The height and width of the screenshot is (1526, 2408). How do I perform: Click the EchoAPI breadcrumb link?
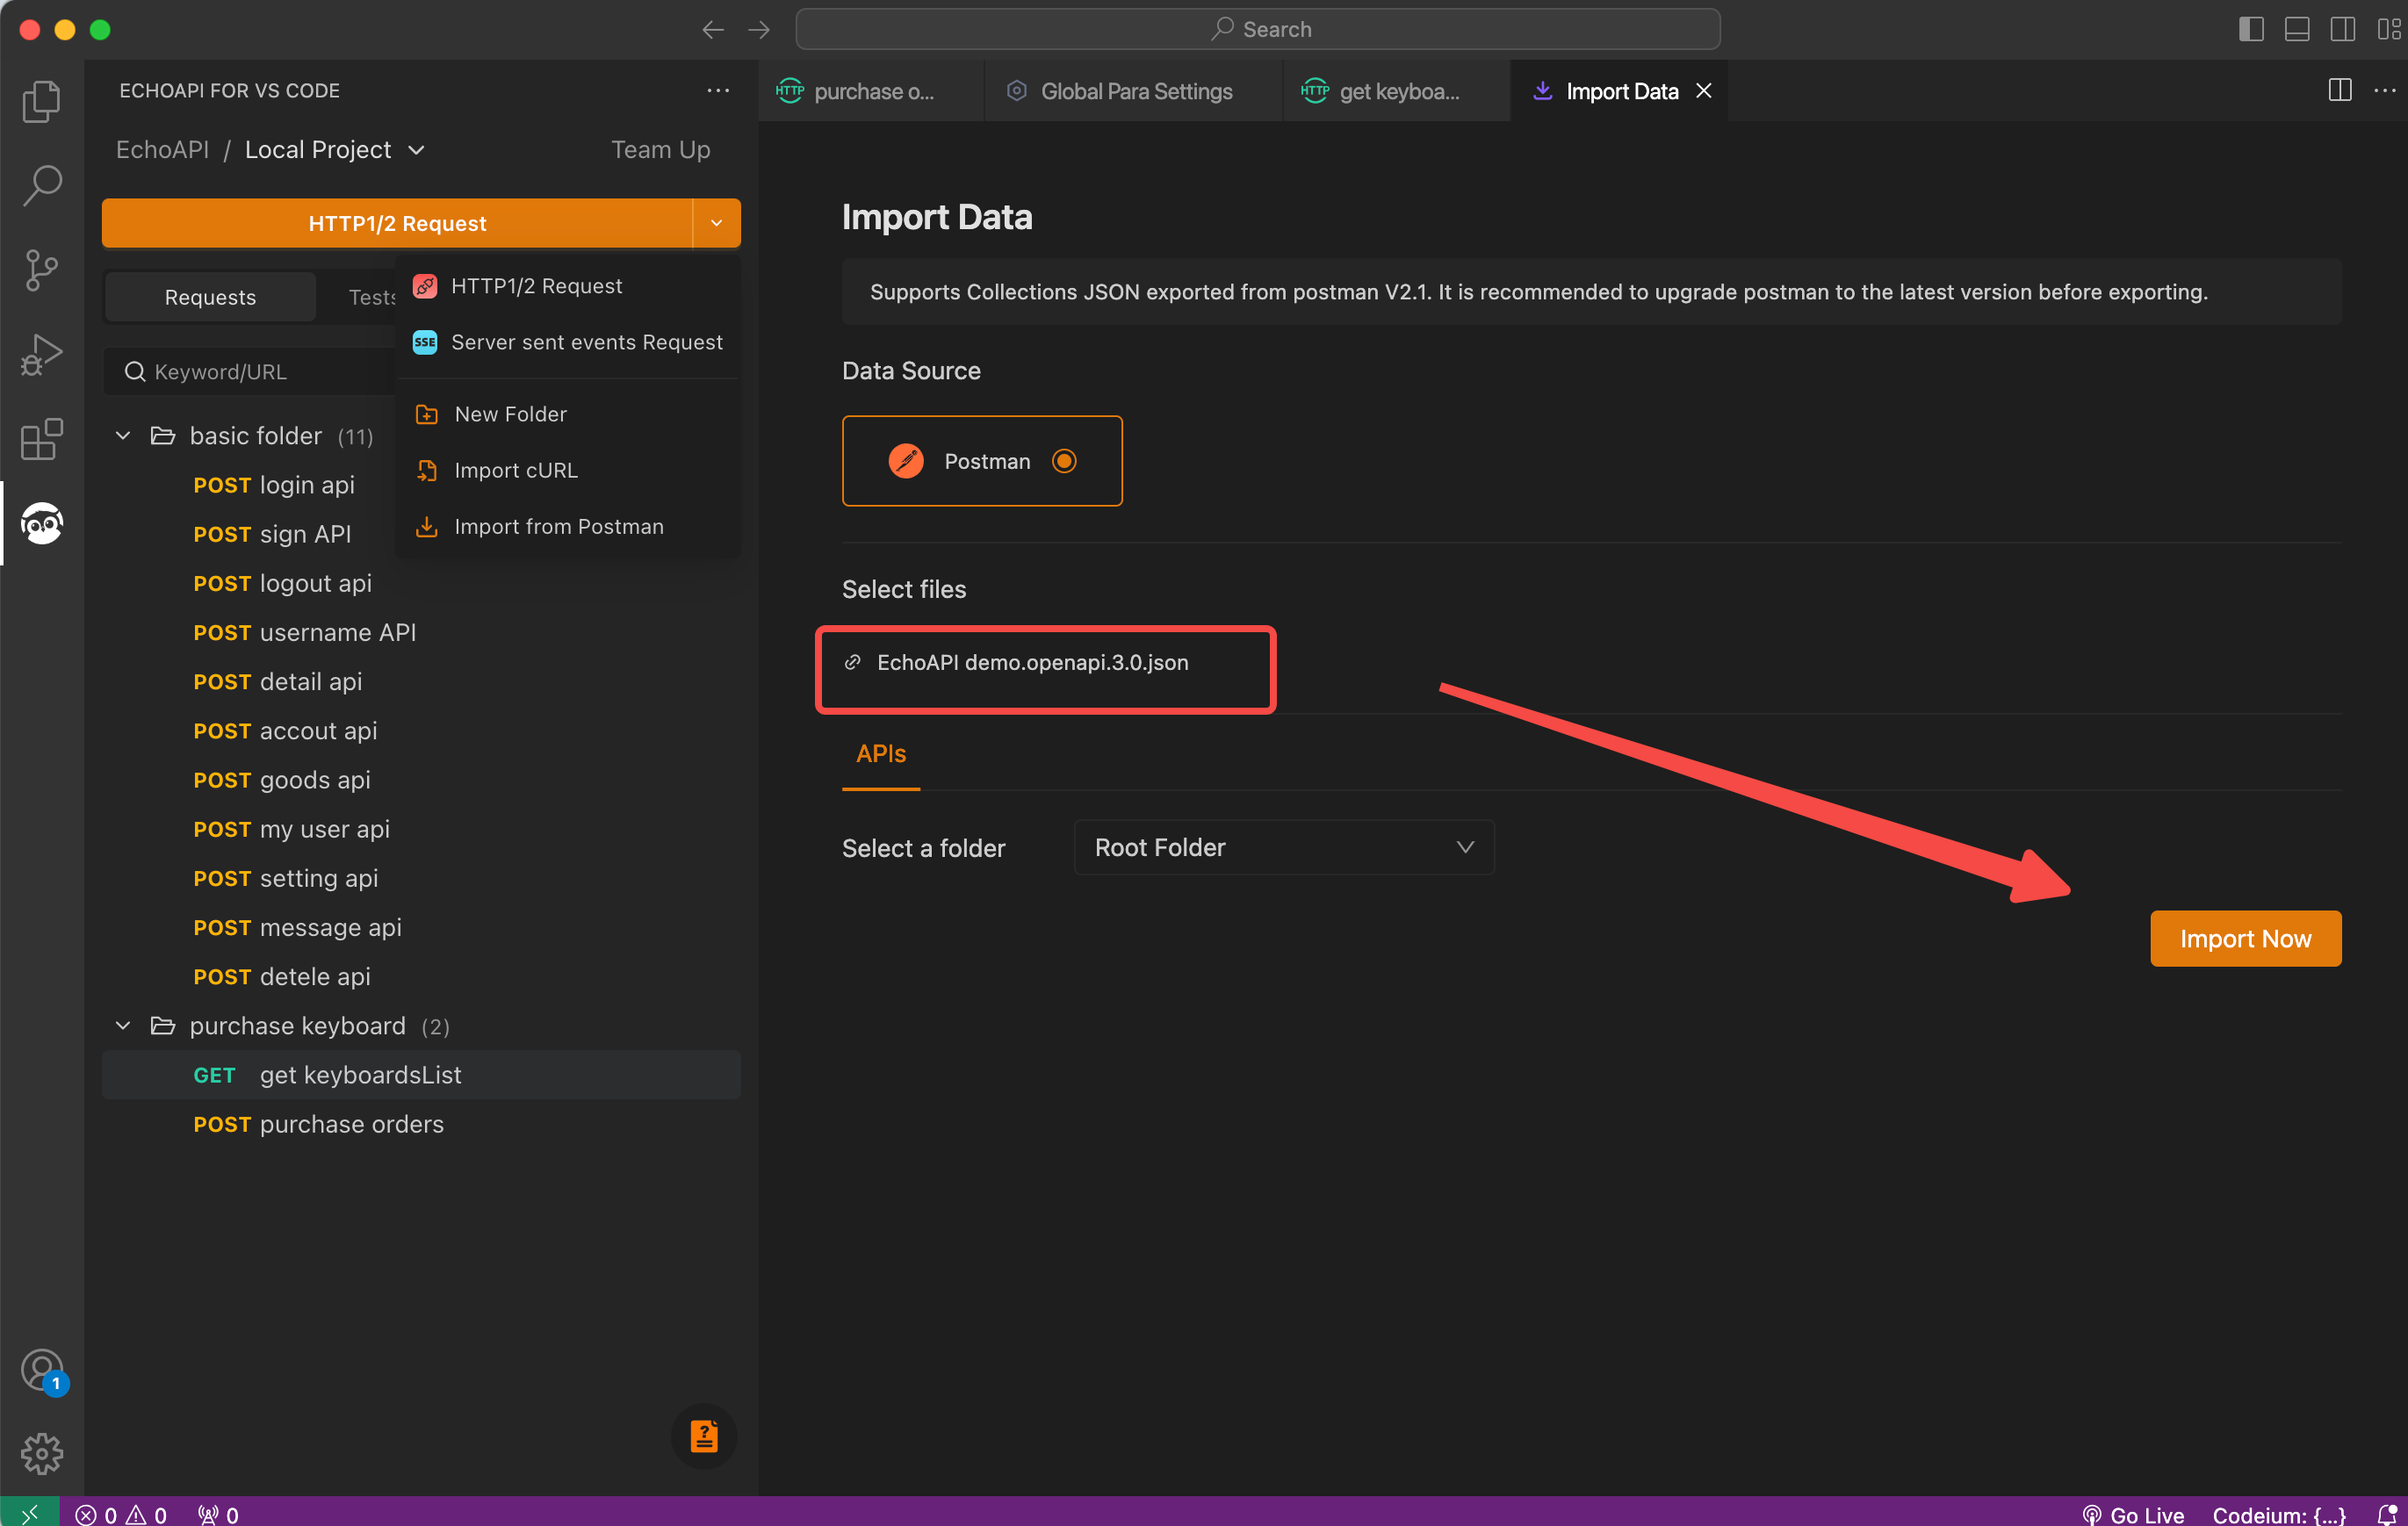[162, 150]
